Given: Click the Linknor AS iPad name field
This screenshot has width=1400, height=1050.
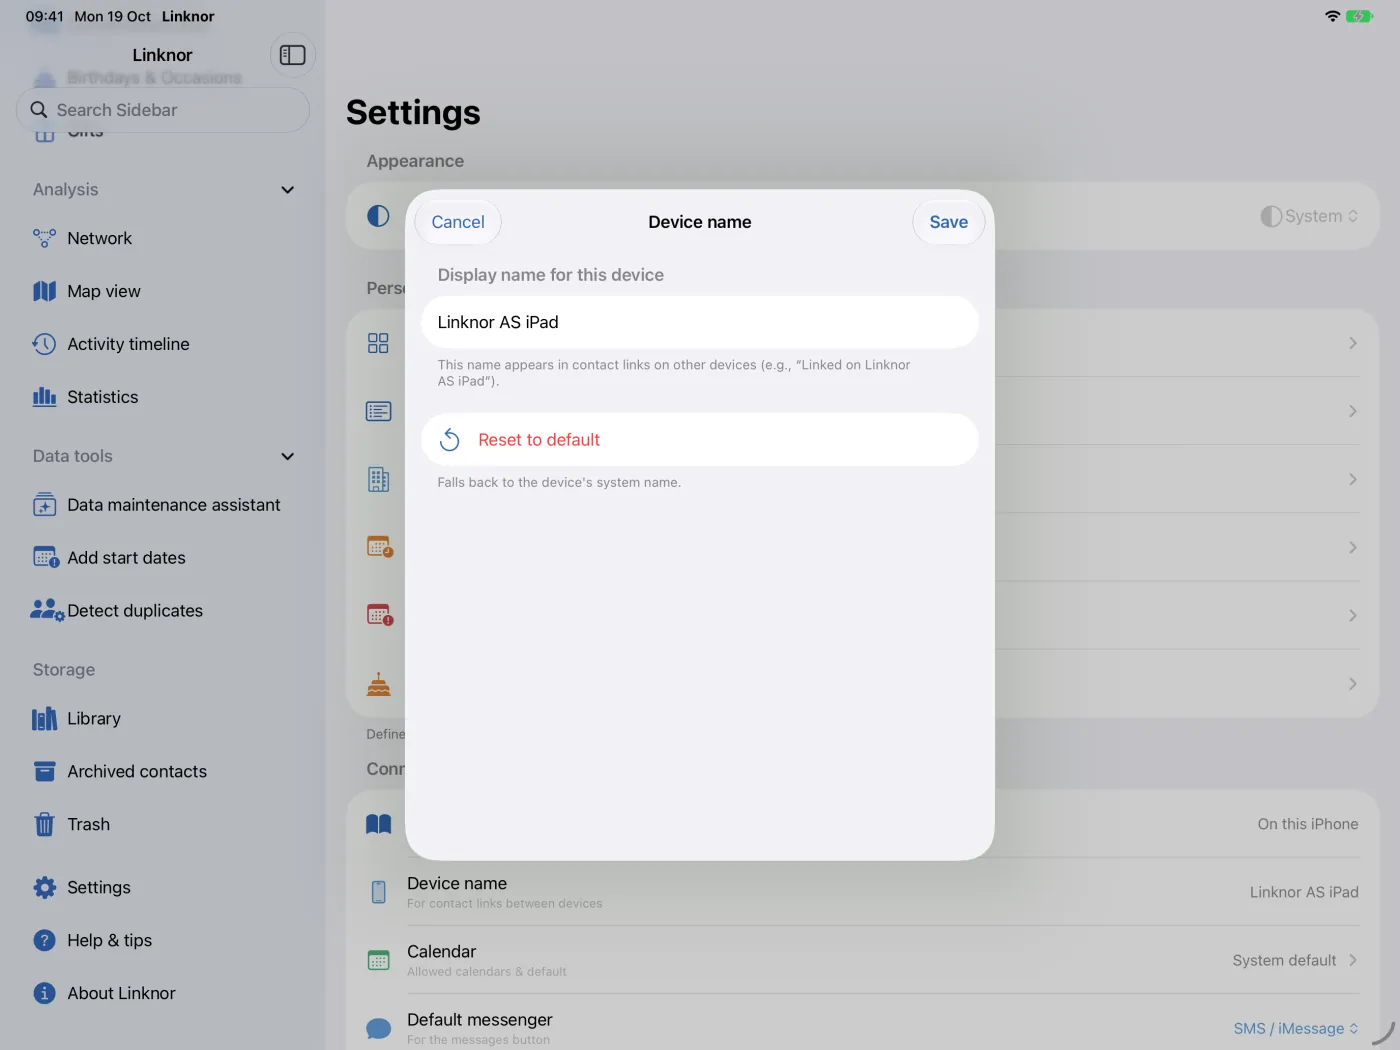Looking at the screenshot, I should point(699,322).
